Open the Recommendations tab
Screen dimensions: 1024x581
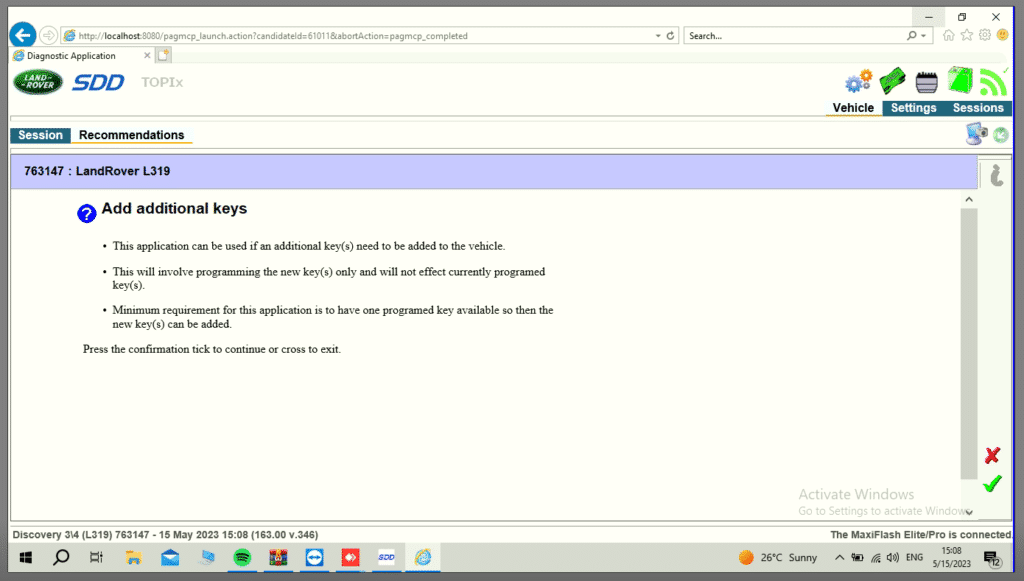tap(131, 135)
